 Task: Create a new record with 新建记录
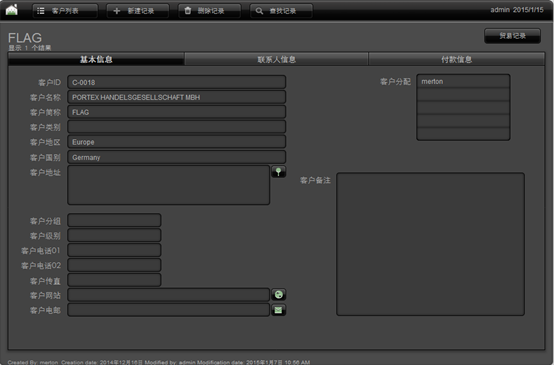click(x=138, y=11)
